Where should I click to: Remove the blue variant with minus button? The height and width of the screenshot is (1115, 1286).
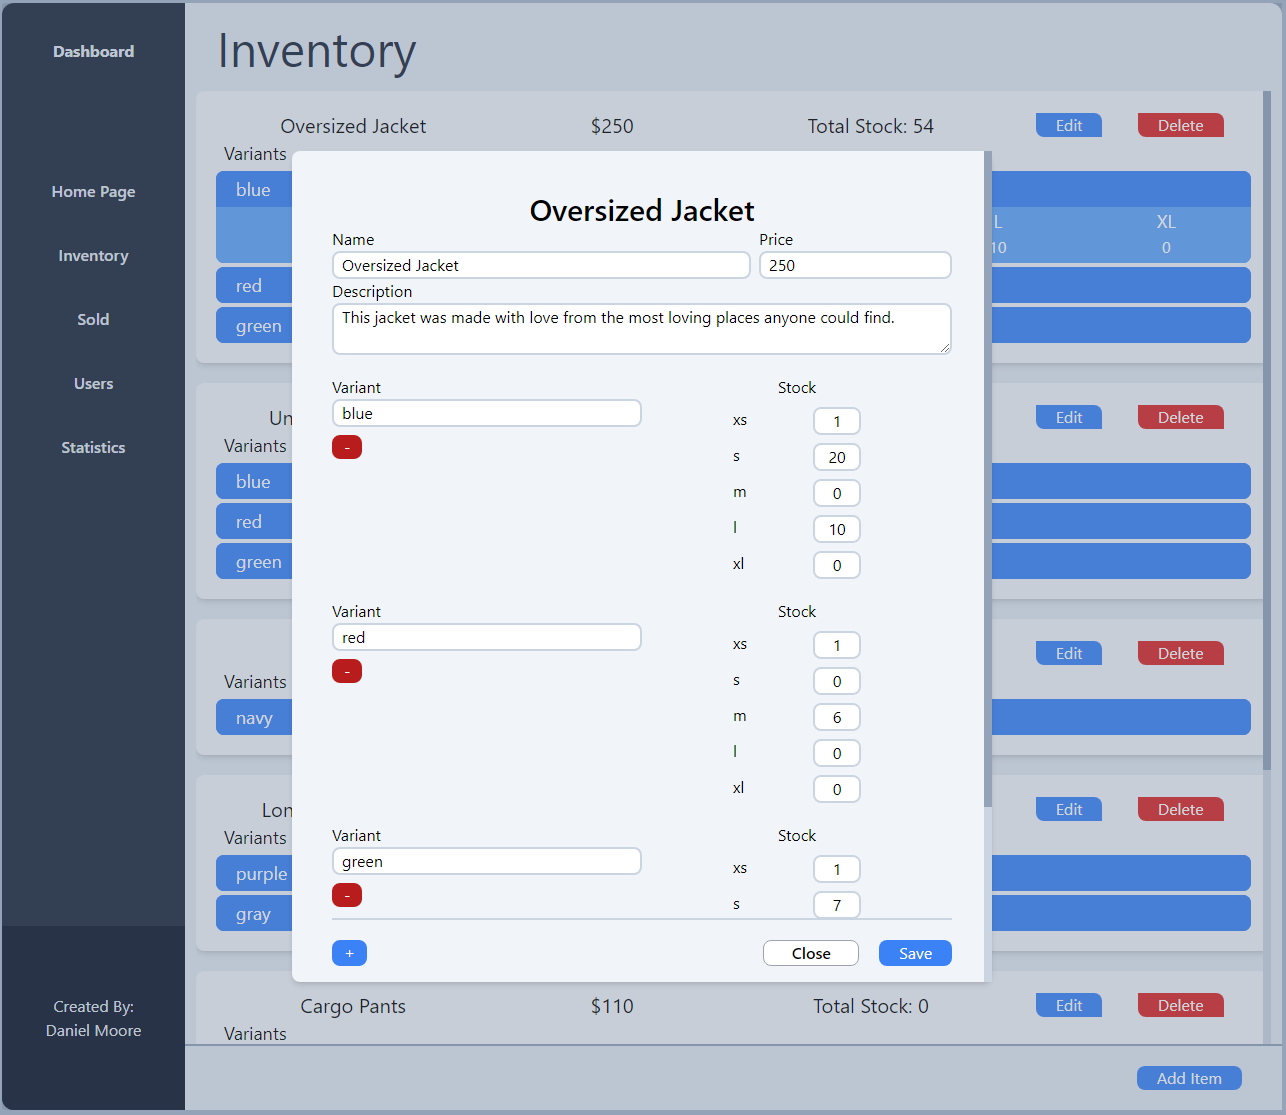[x=347, y=447]
